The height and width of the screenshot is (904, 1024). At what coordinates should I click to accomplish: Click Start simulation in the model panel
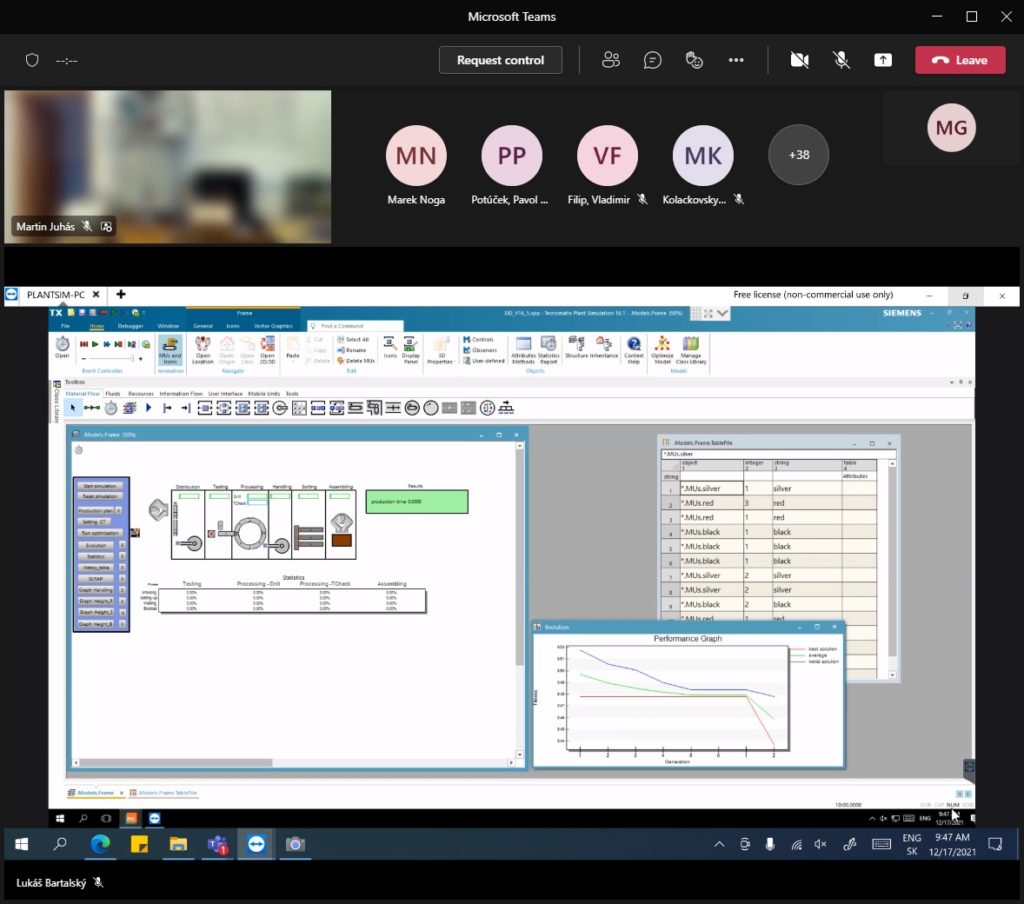(100, 486)
